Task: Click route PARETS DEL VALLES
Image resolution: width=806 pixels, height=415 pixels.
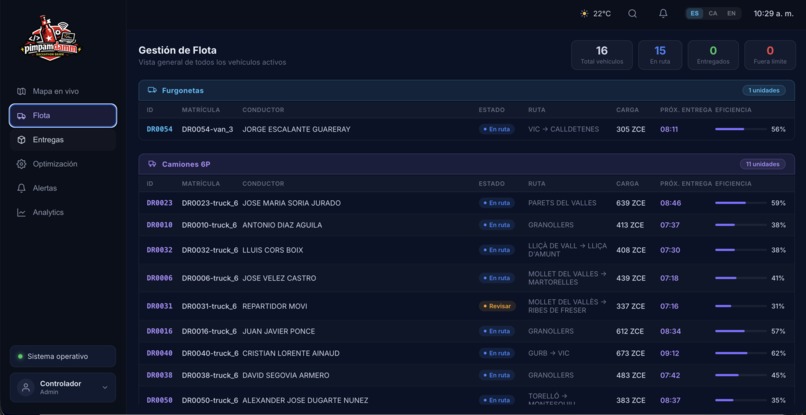Action: (562, 203)
